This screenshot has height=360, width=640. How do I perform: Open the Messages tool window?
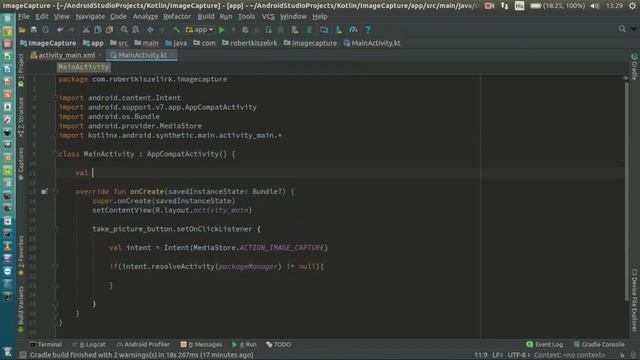click(201, 344)
